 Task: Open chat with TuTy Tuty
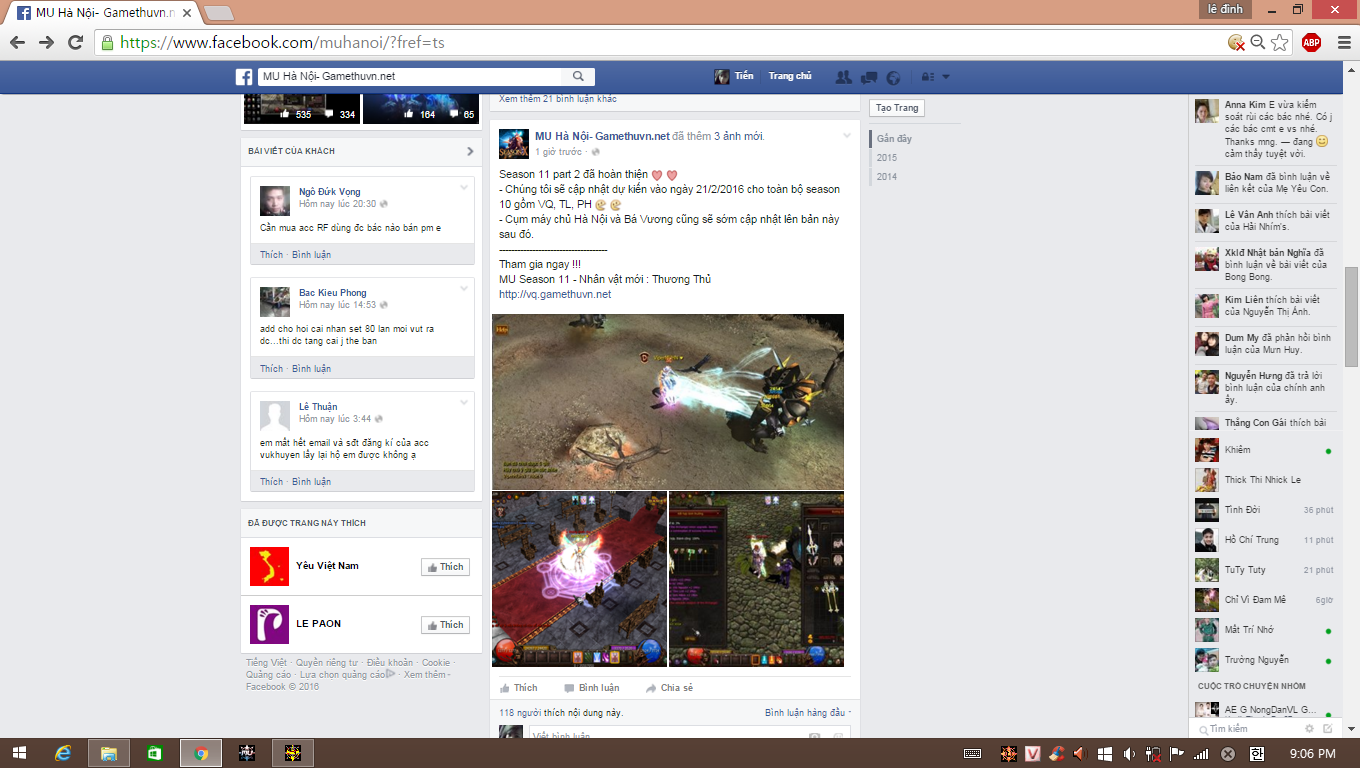tap(1263, 570)
